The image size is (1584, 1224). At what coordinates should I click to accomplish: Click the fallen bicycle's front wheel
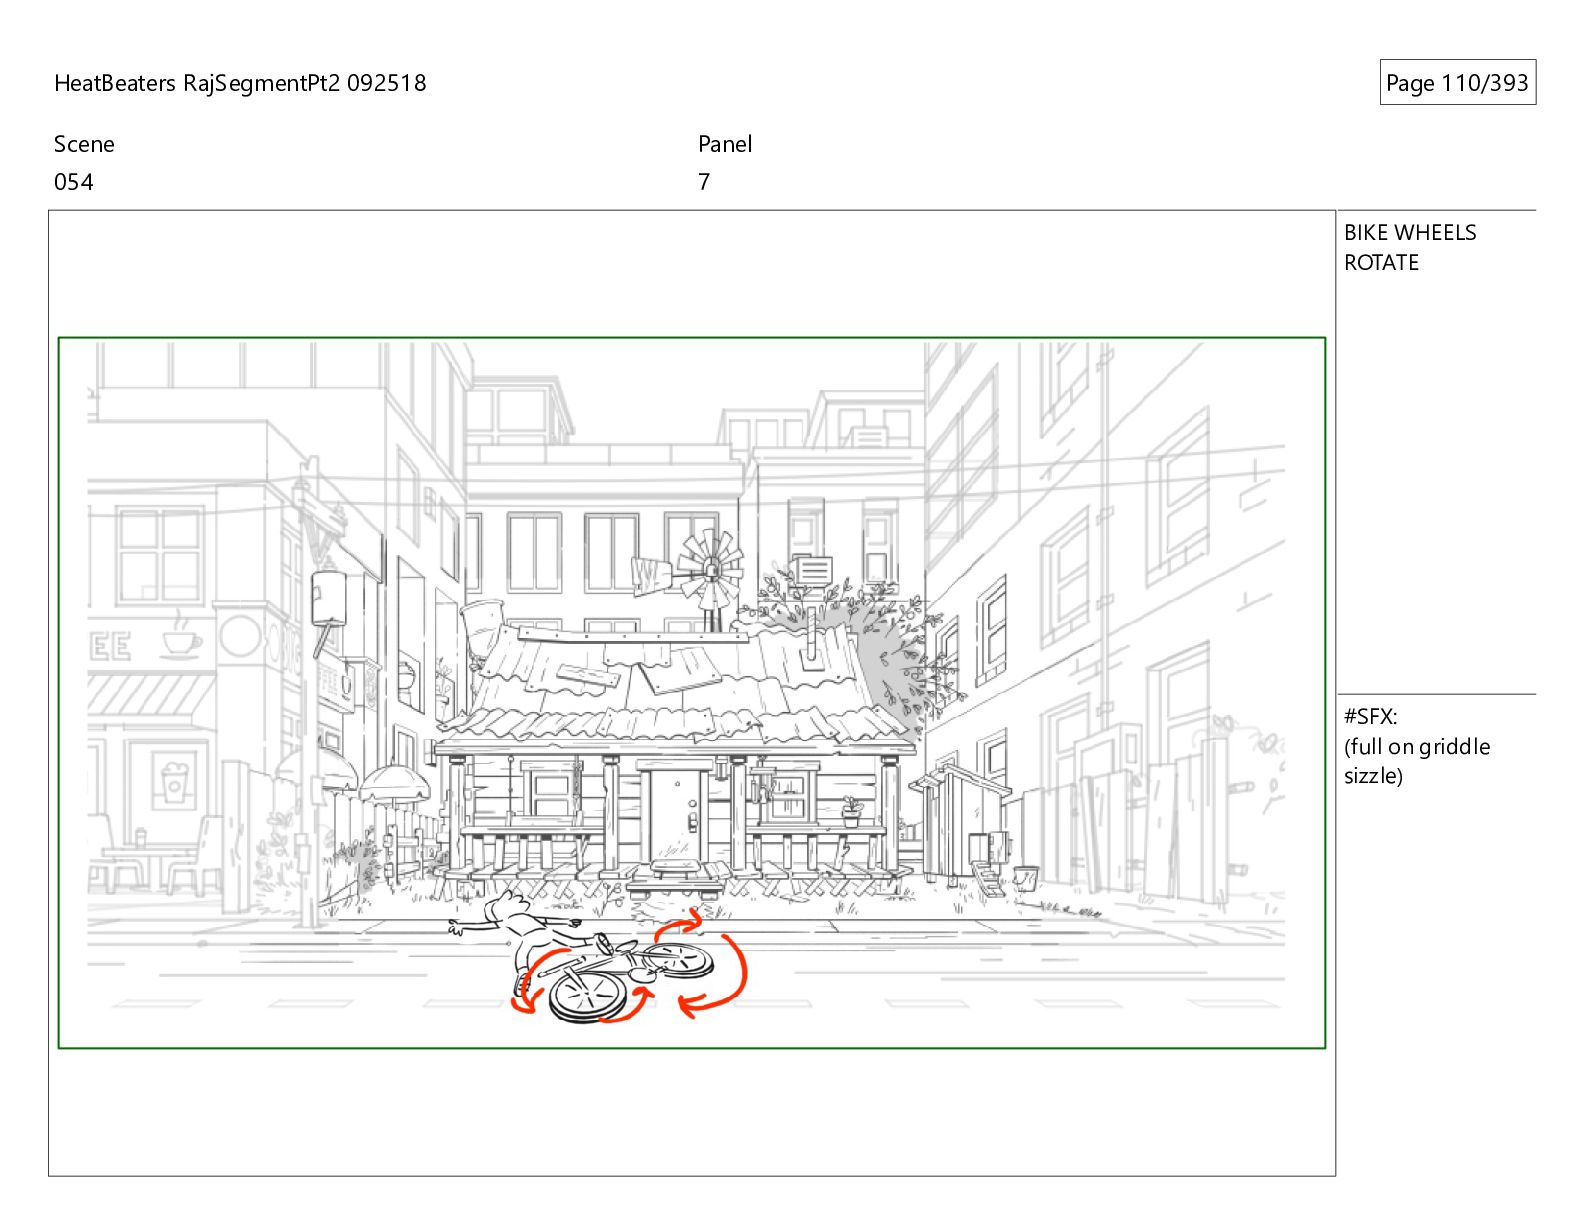(587, 997)
